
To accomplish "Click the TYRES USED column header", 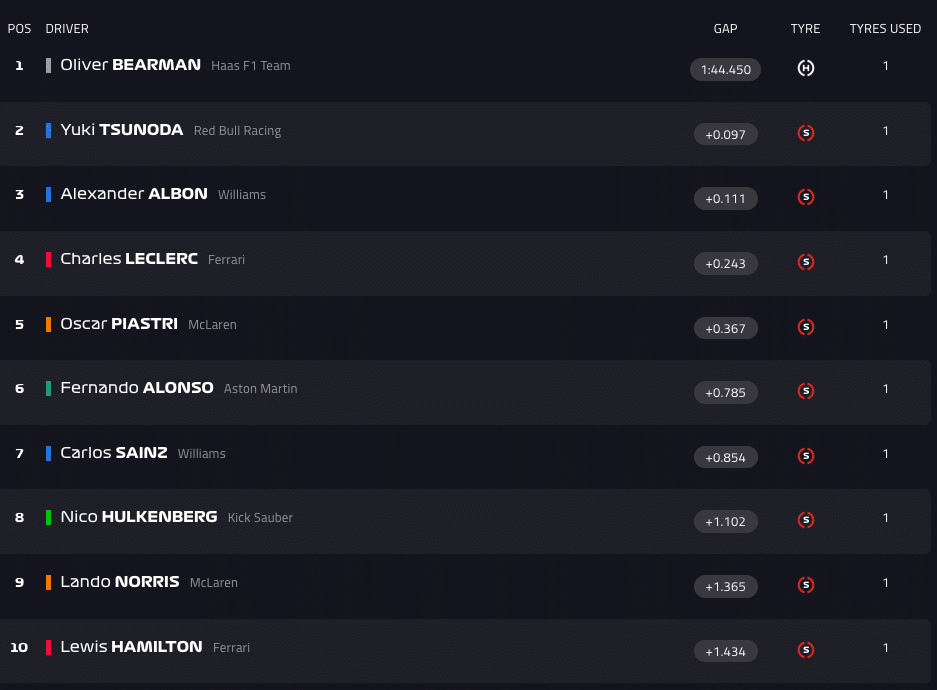I will pyautogui.click(x=885, y=29).
